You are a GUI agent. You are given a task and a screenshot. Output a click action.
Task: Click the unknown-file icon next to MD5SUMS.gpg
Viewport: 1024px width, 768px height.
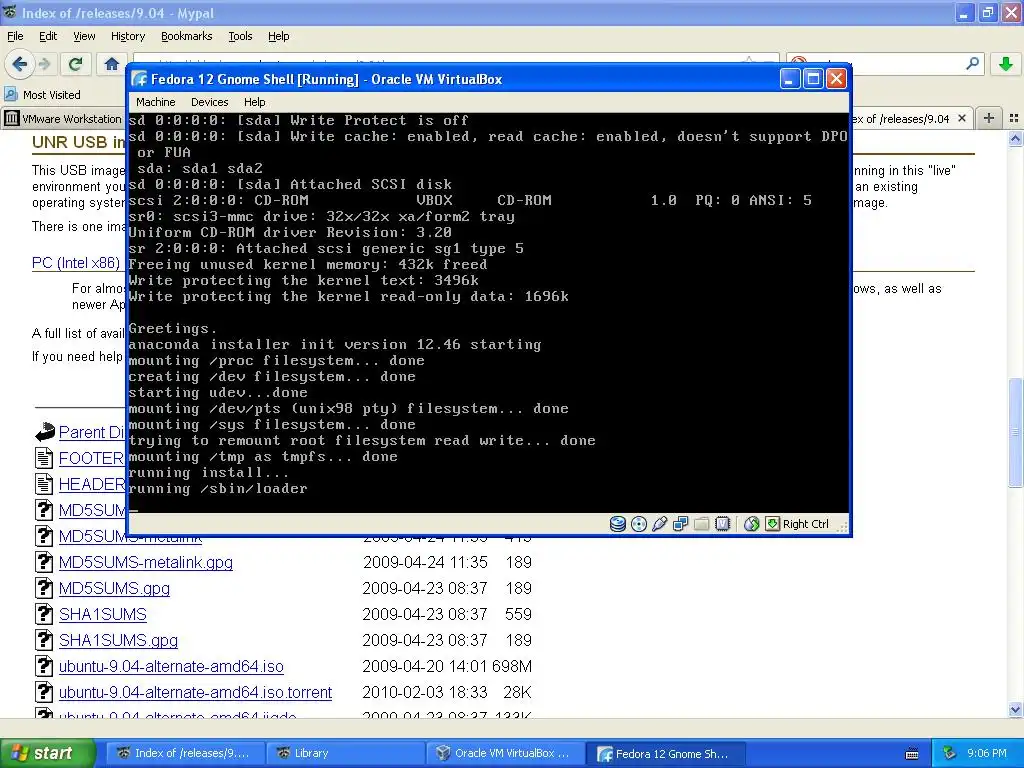coord(44,588)
